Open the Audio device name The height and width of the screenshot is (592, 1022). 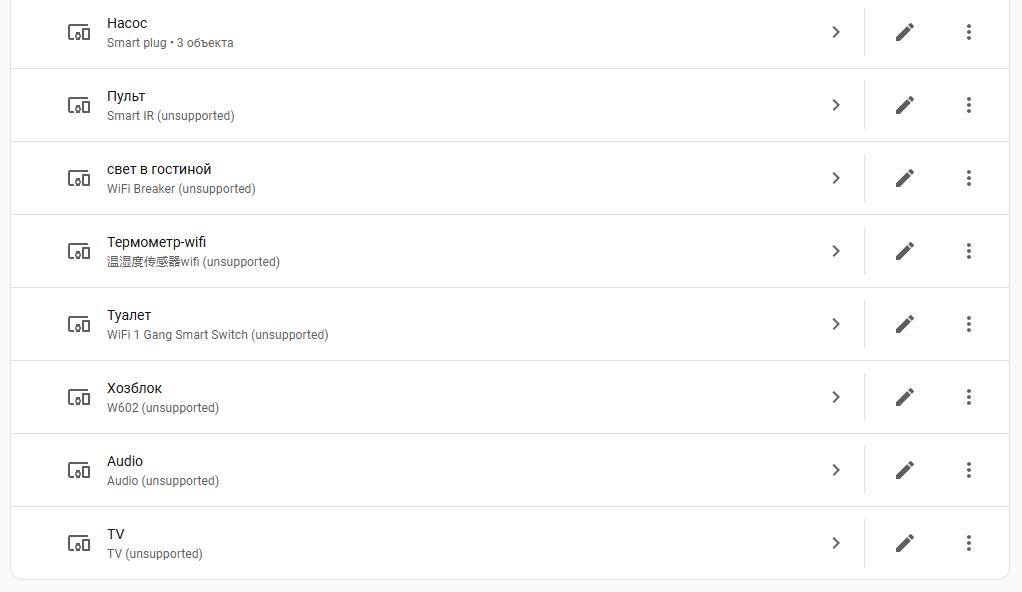[x=125, y=461]
